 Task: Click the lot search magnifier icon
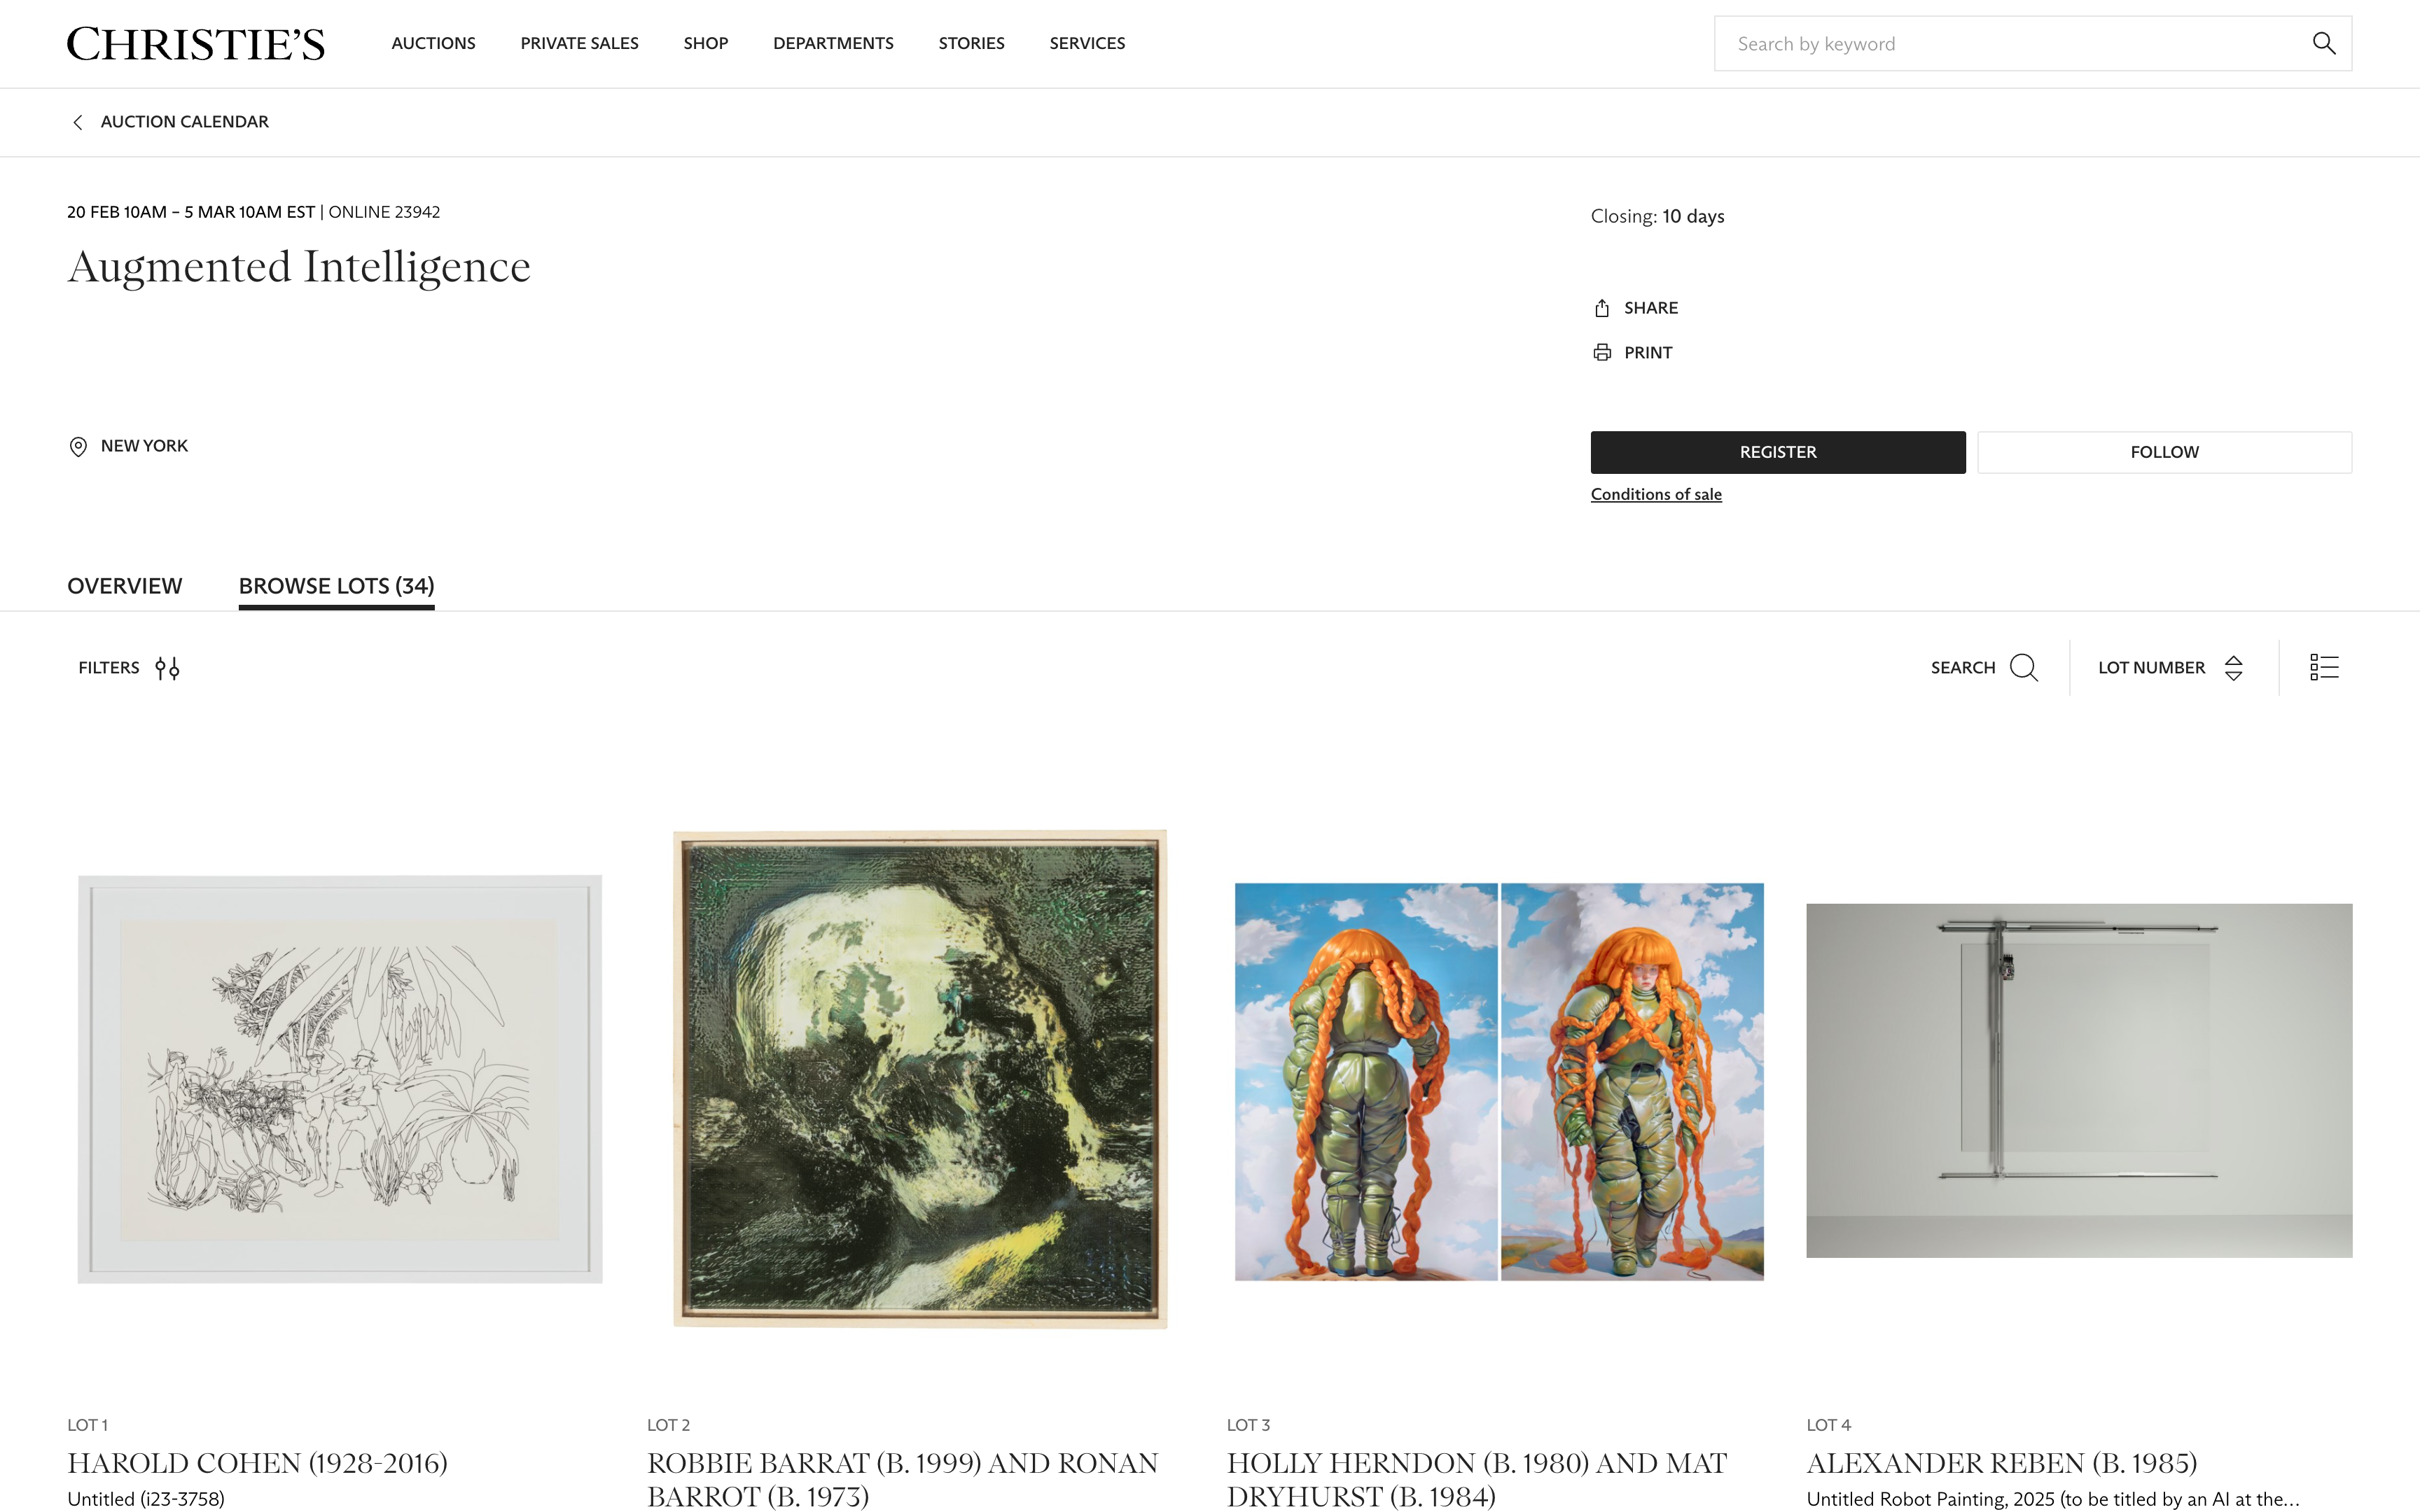(2024, 668)
